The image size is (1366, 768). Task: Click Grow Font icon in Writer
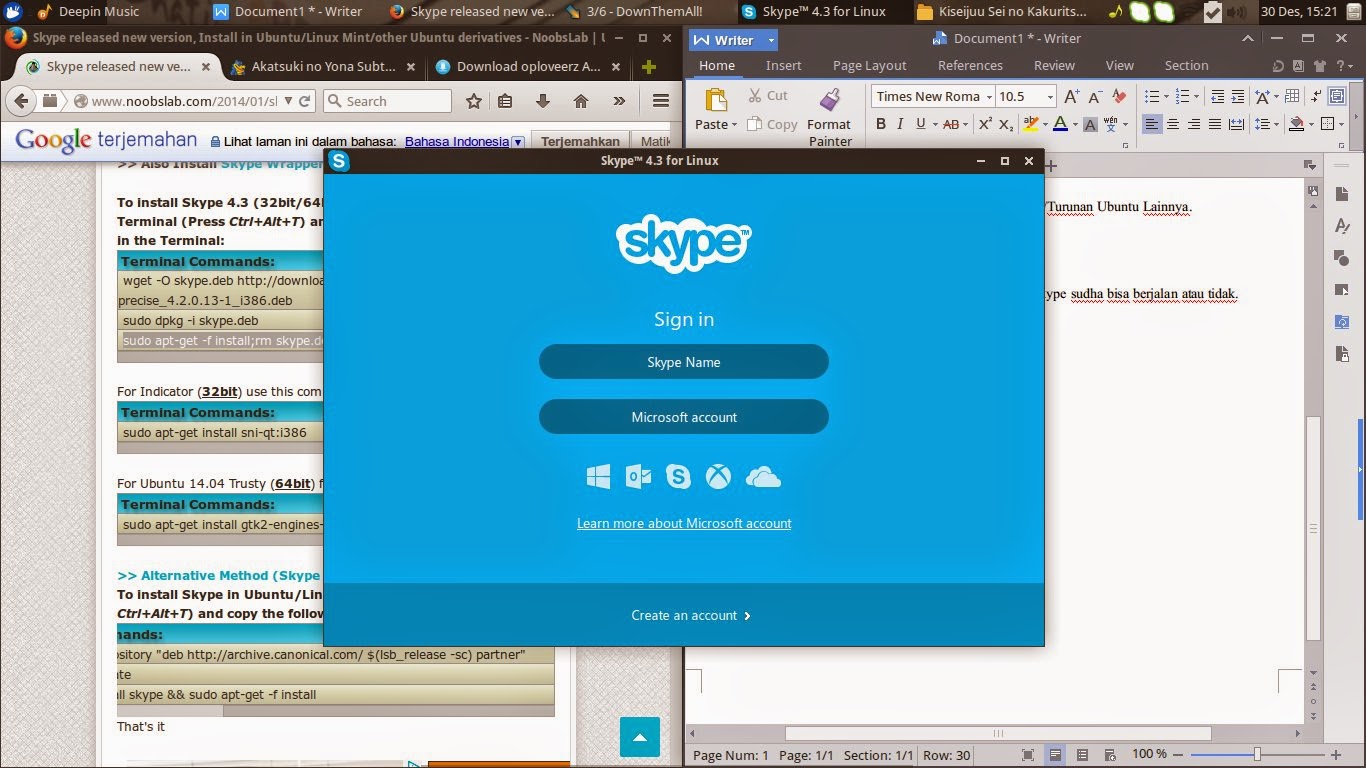click(x=1072, y=97)
